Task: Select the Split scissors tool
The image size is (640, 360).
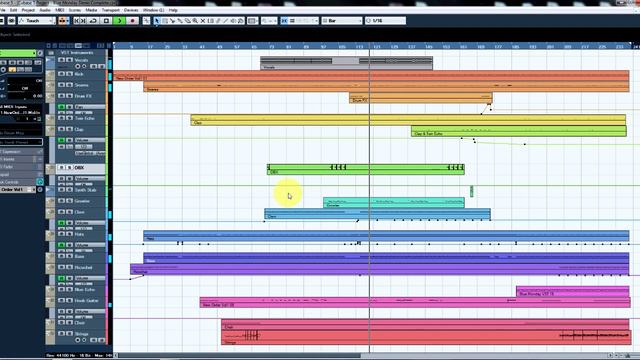Action: pos(172,20)
